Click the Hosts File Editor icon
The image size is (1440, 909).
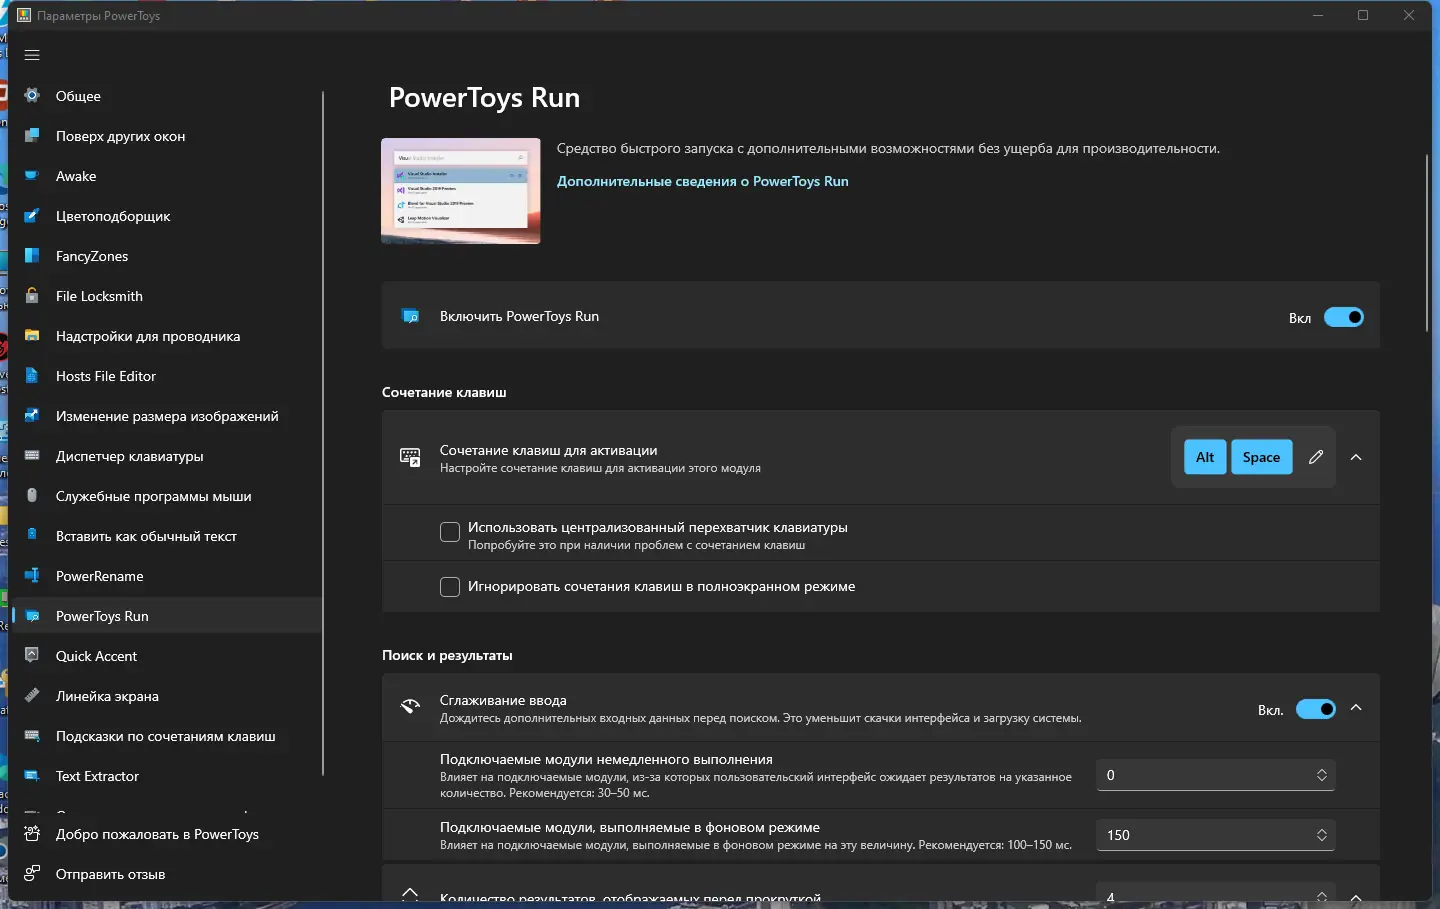[x=32, y=376]
